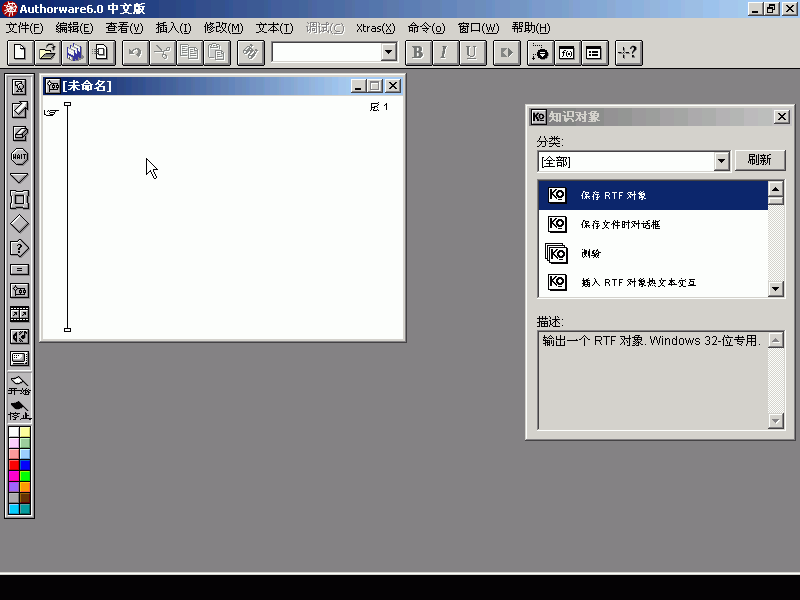This screenshot has height=600, width=800.
Task: Choose the blue color swatch
Action: tap(25, 465)
